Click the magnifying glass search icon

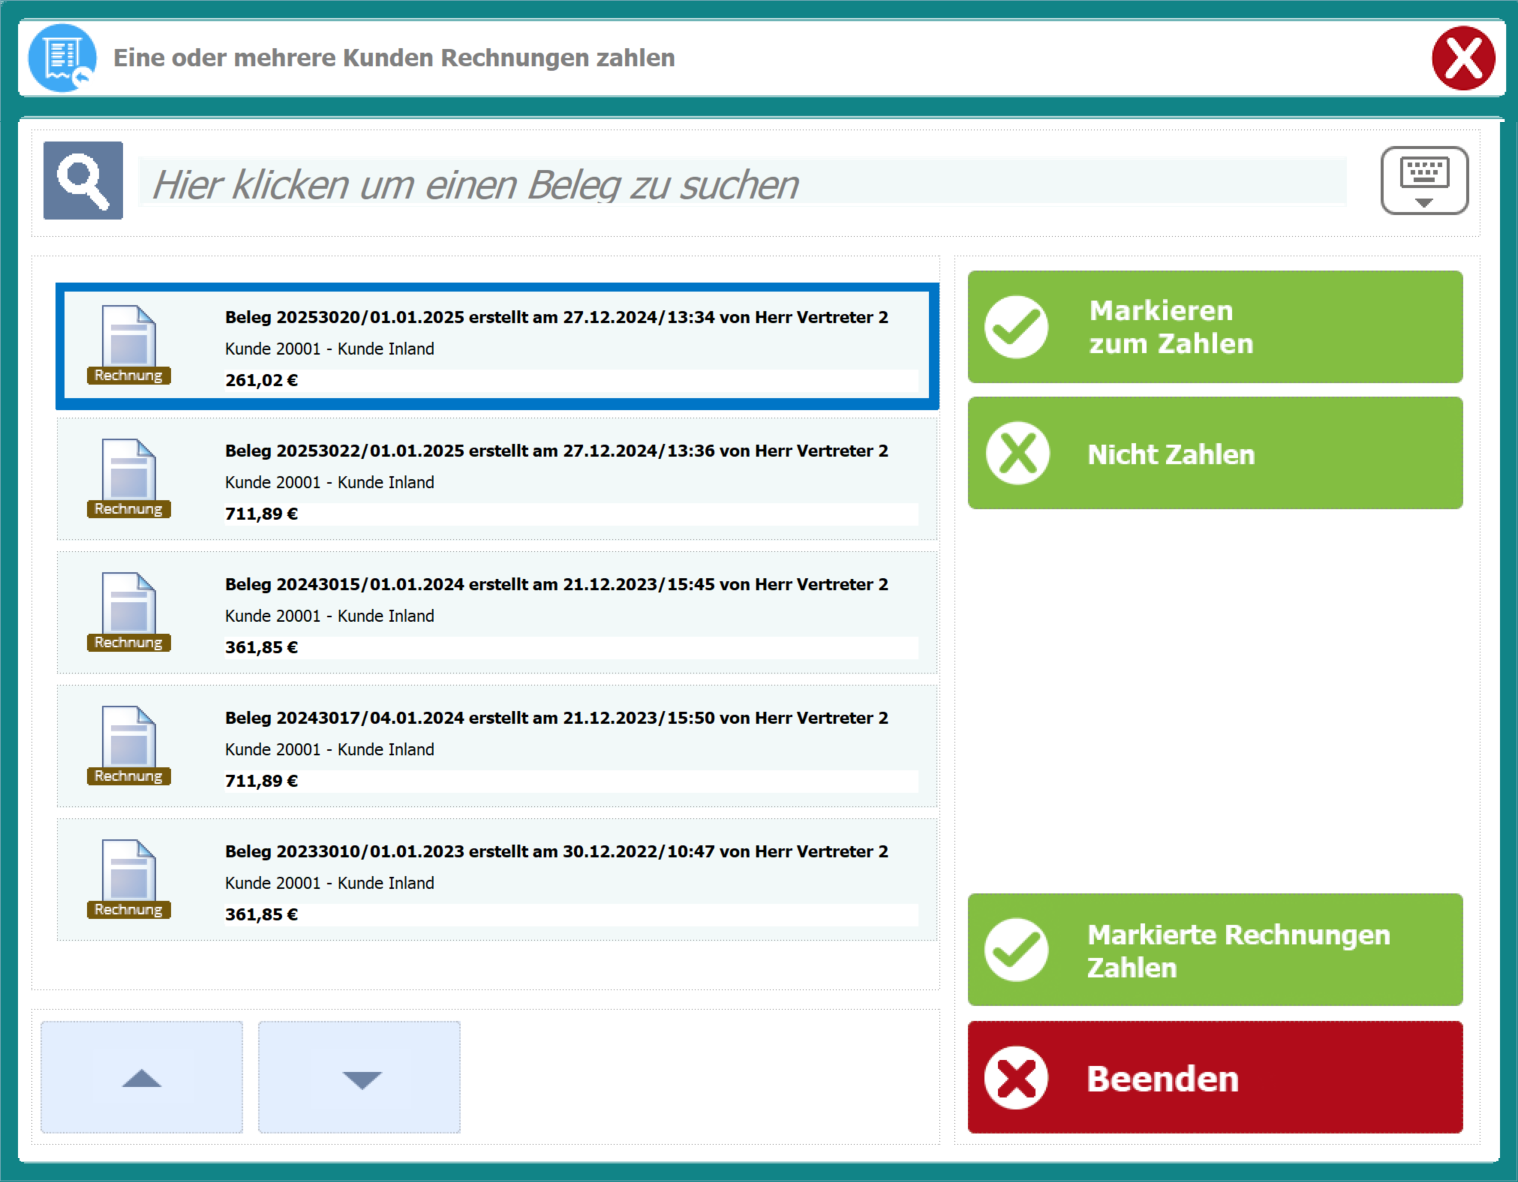[83, 181]
